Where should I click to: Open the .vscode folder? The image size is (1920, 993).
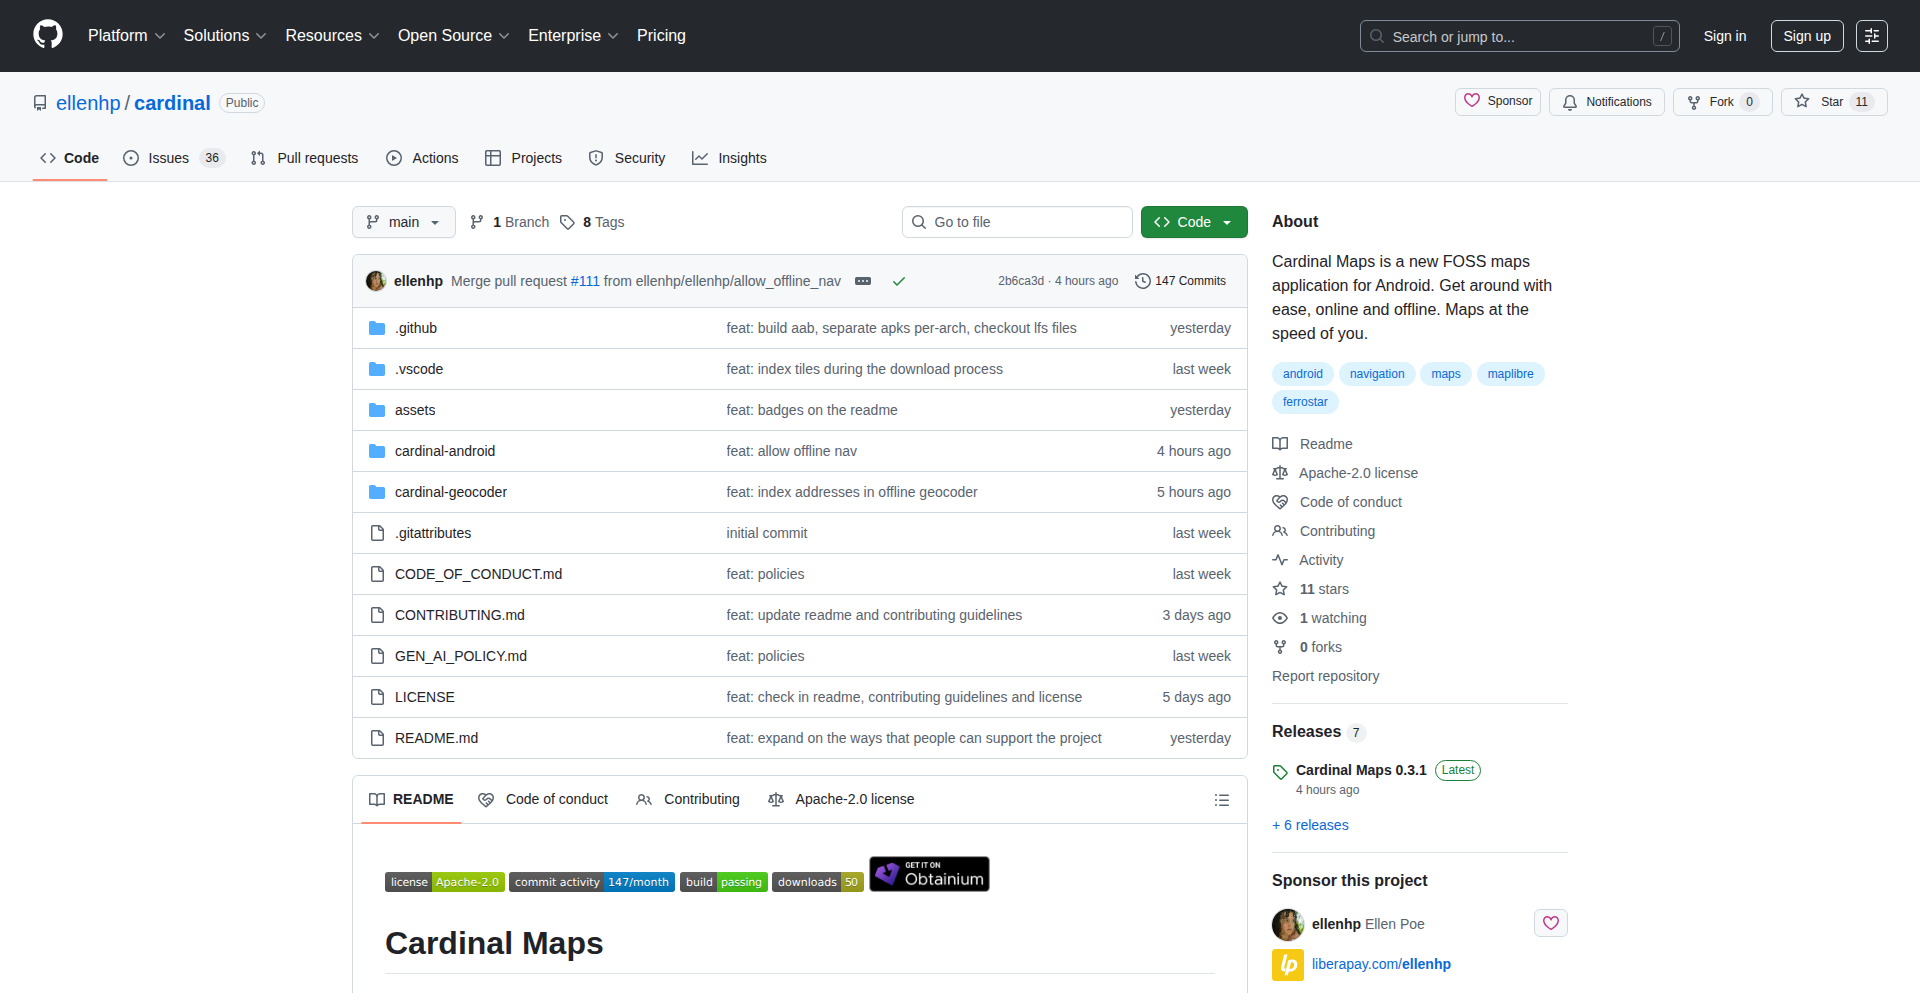pos(419,369)
